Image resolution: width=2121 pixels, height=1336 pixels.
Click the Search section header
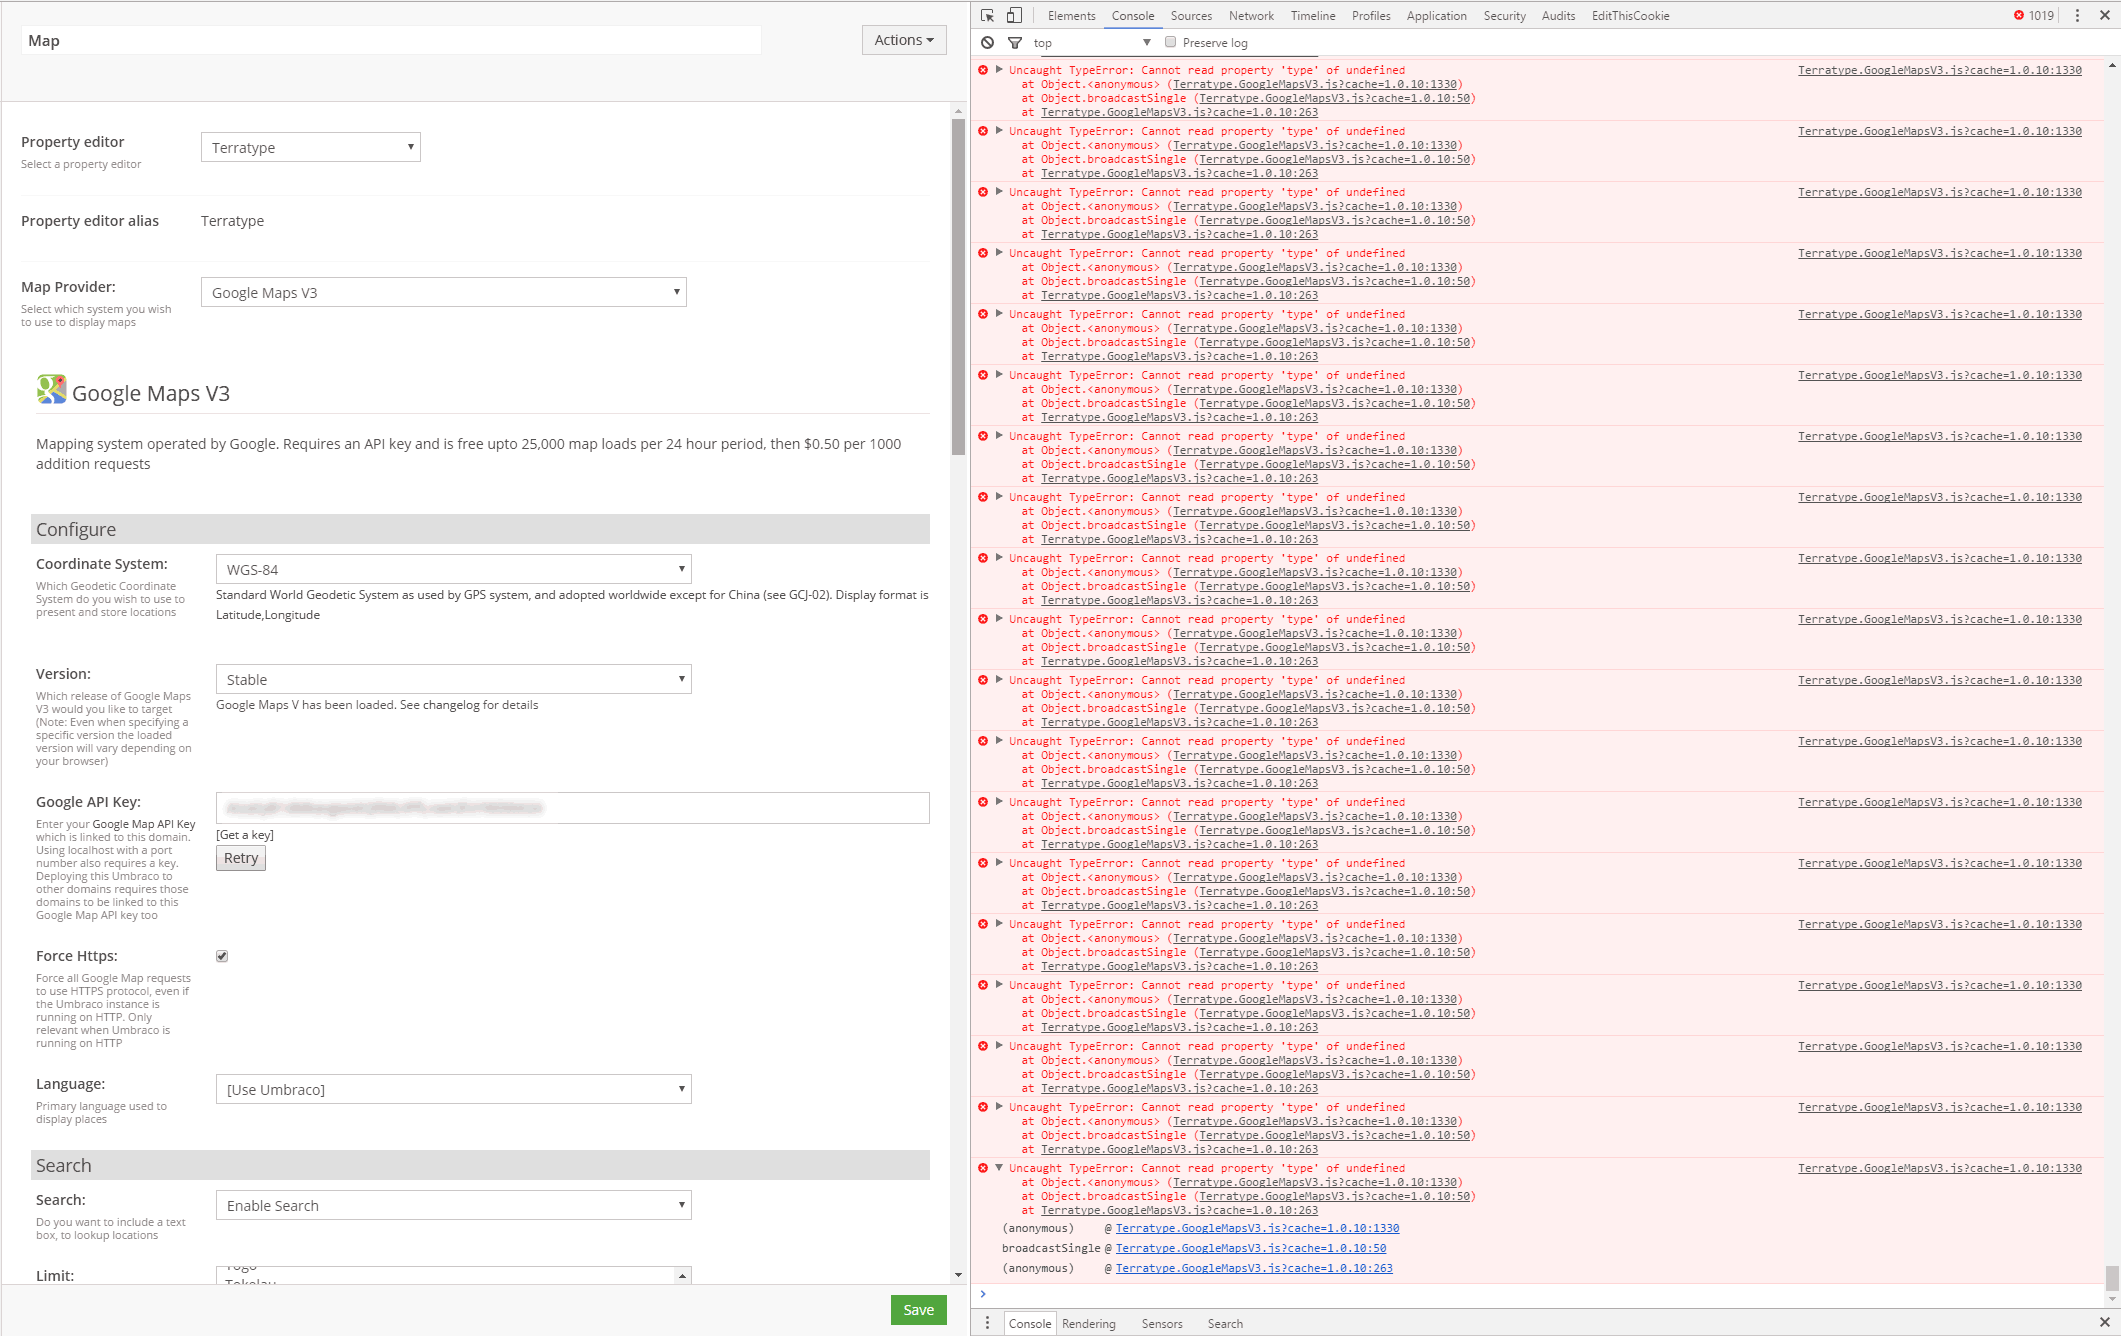[480, 1165]
